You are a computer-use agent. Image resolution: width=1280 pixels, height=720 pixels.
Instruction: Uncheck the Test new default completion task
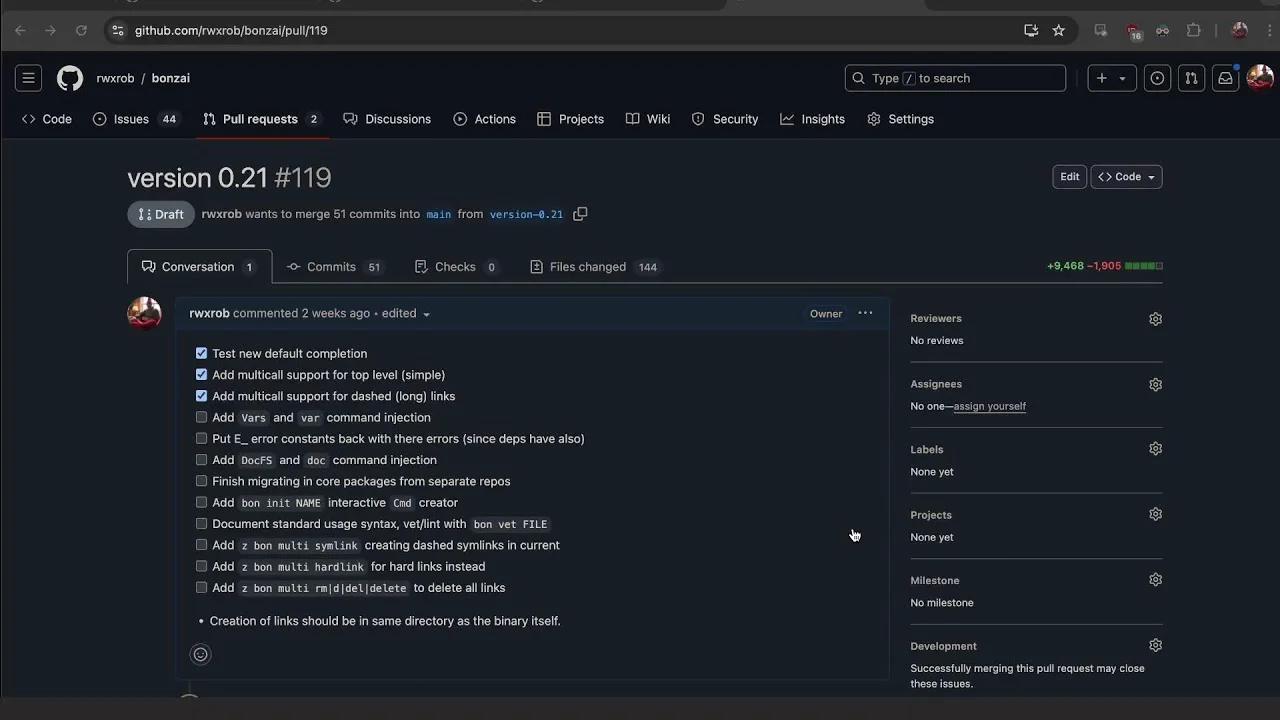[201, 353]
